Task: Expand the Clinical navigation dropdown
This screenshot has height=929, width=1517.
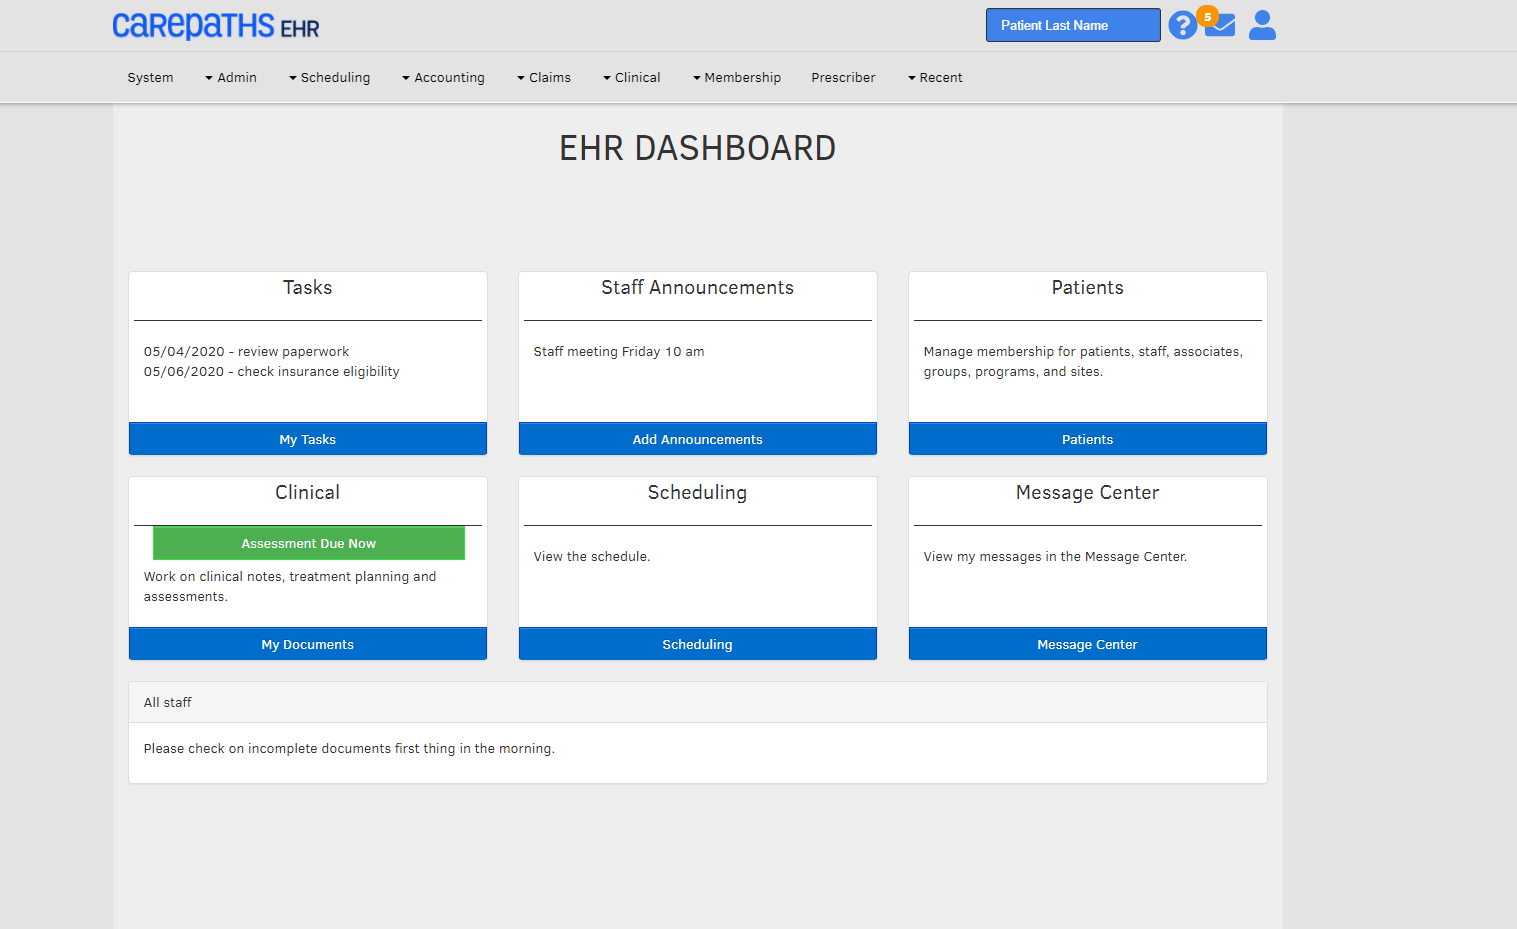Action: tap(632, 77)
